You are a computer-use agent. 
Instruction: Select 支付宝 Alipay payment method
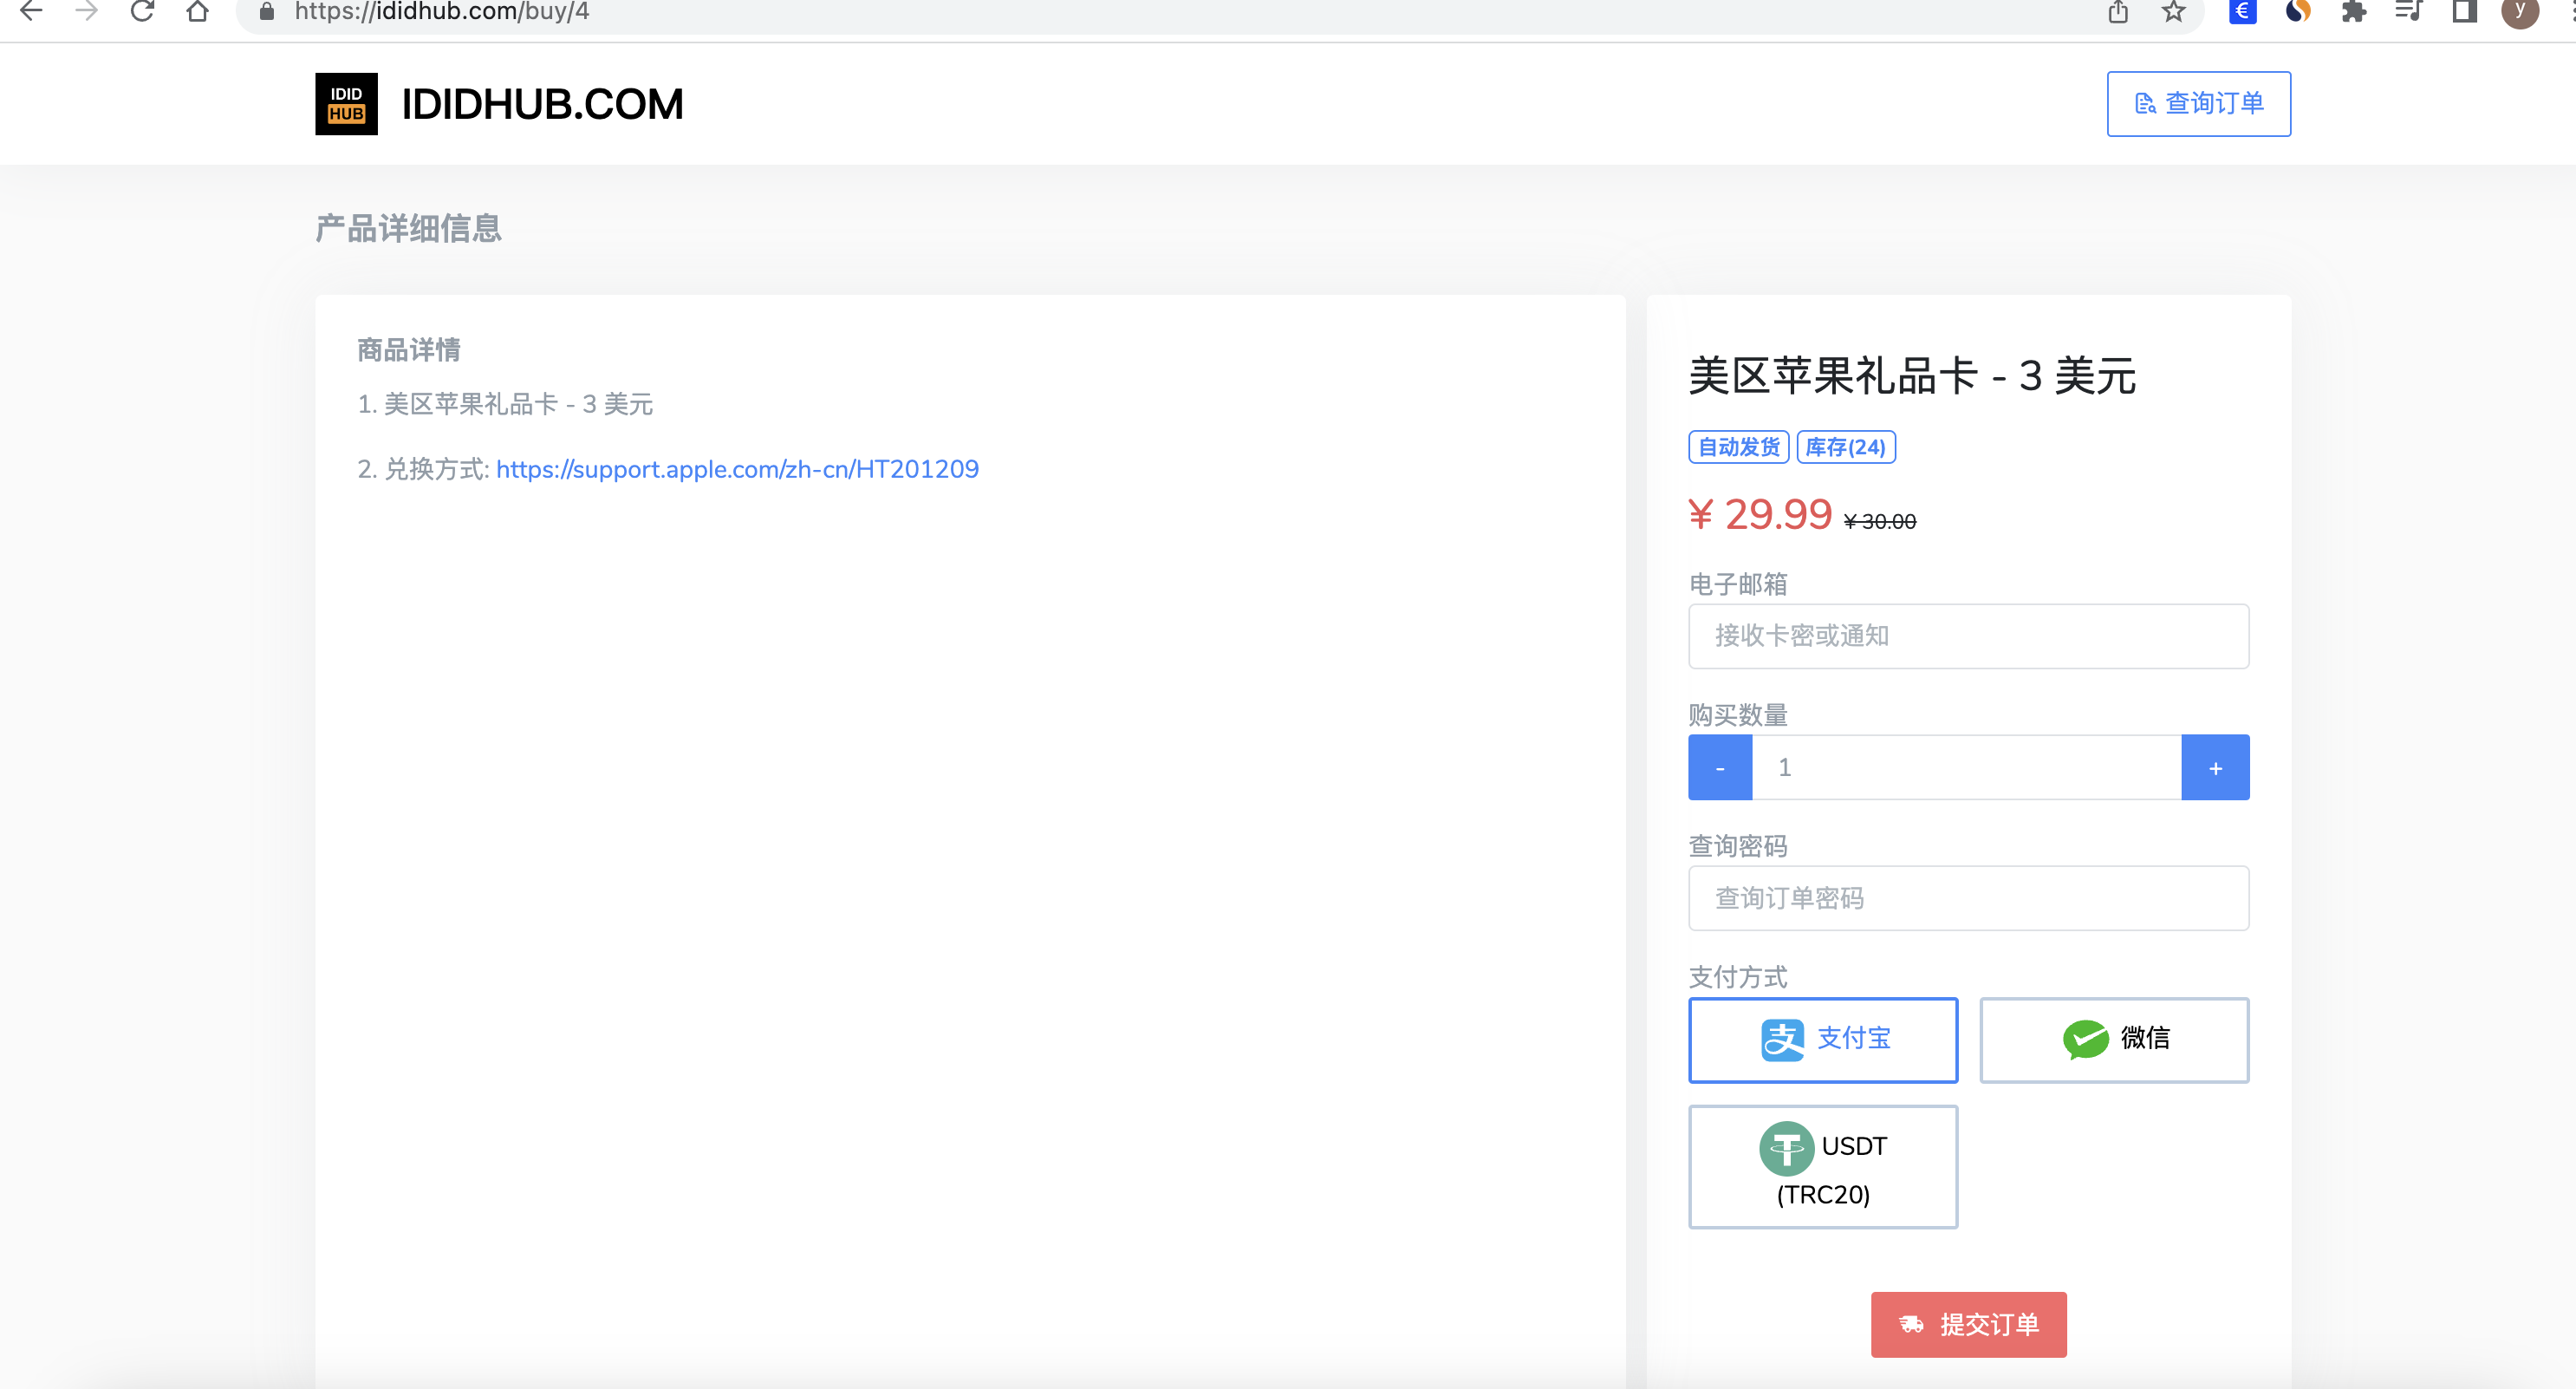click(x=1823, y=1039)
